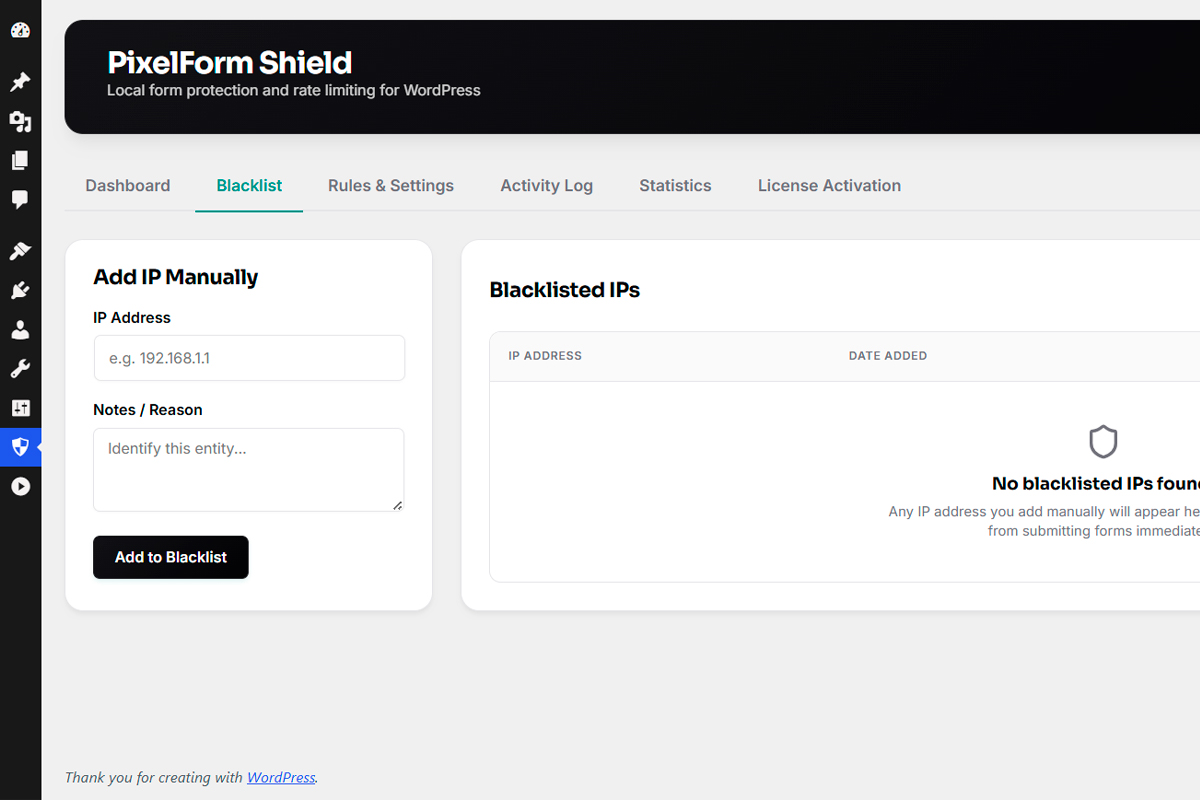Click the Blacklisted IPs heading
This screenshot has height=800, width=1200.
pyautogui.click(x=565, y=290)
